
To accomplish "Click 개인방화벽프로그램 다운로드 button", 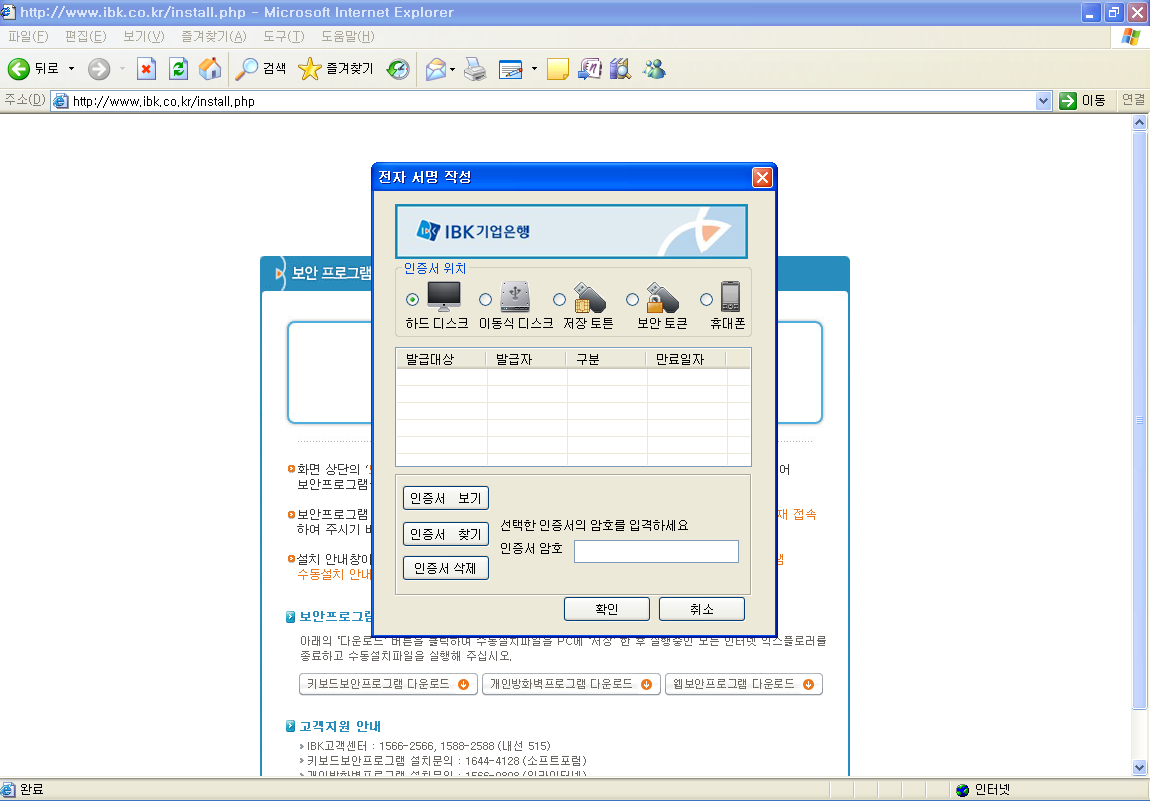I will [x=571, y=684].
